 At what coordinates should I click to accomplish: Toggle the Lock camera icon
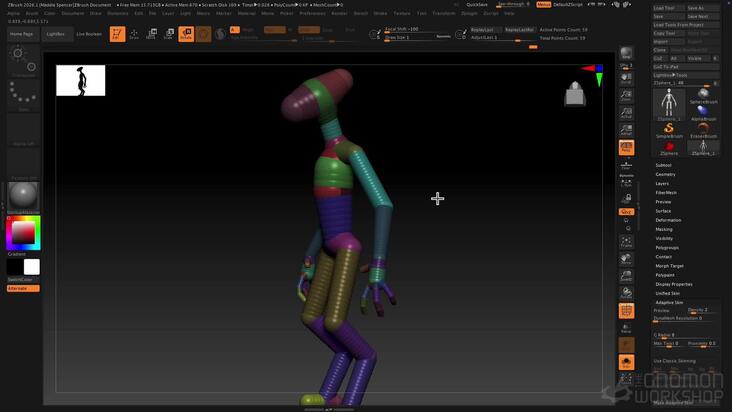[x=626, y=200]
